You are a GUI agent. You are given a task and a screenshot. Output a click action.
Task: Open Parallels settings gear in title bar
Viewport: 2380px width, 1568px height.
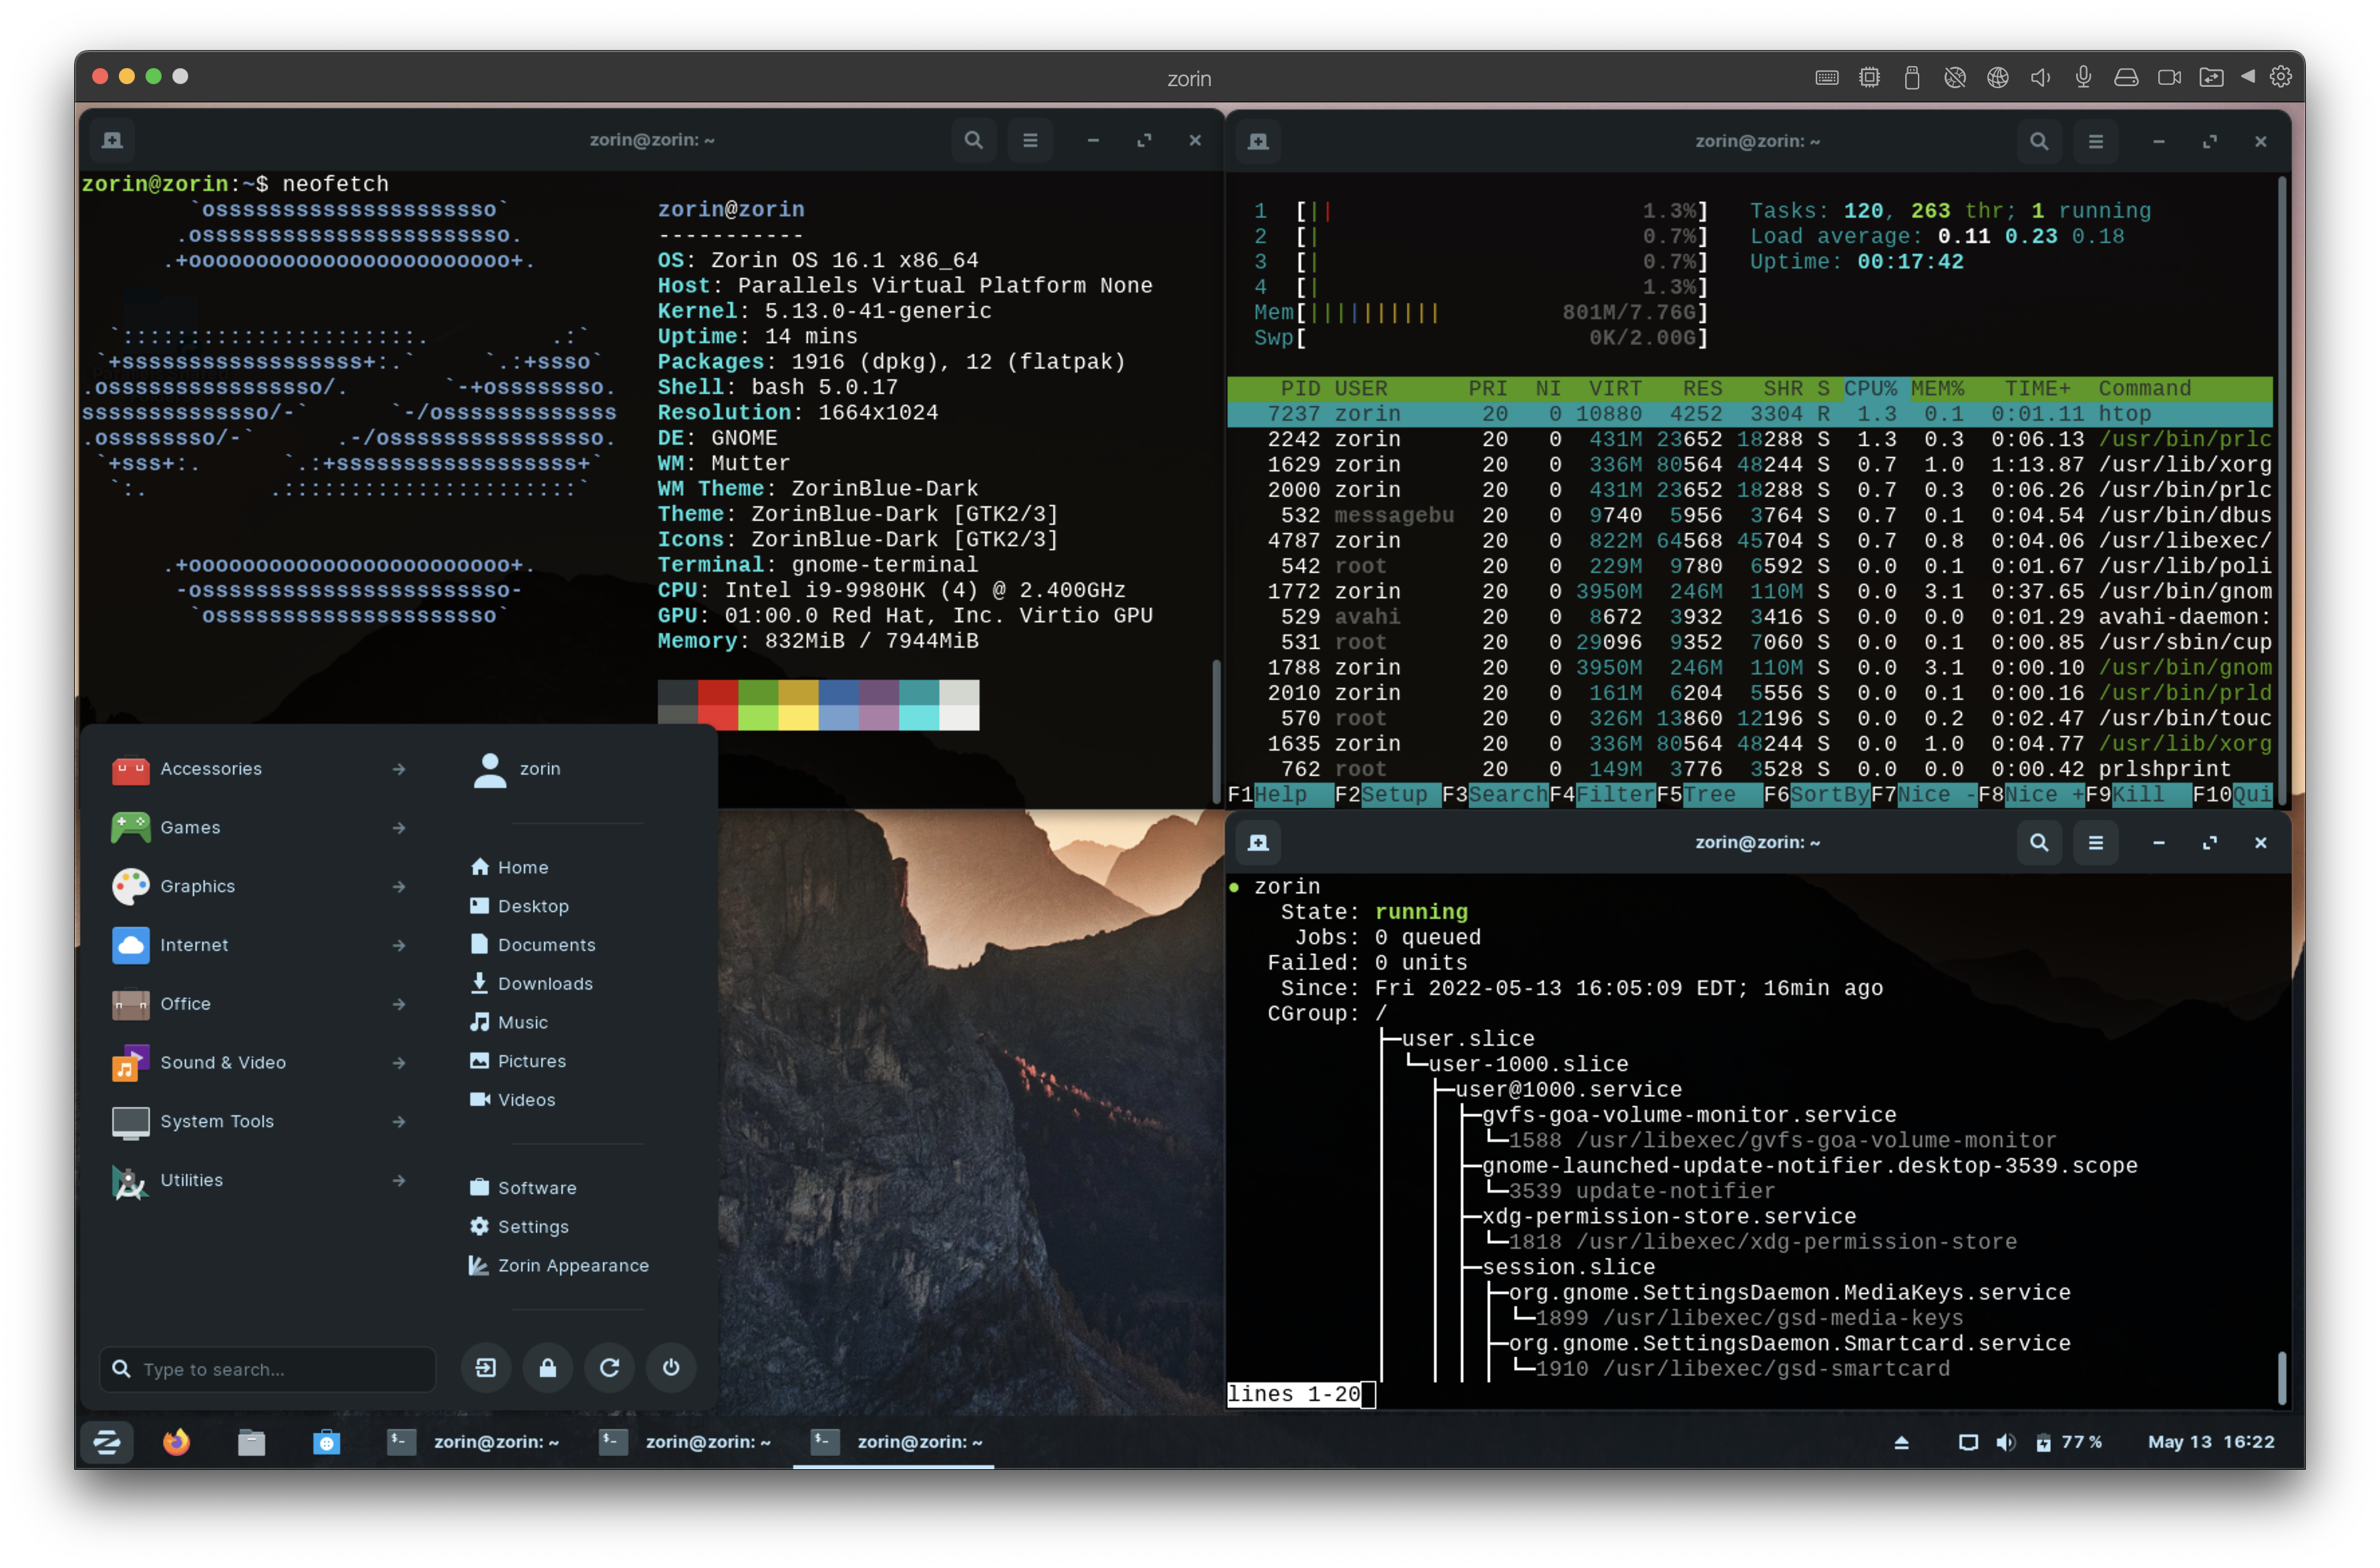tap(2280, 77)
